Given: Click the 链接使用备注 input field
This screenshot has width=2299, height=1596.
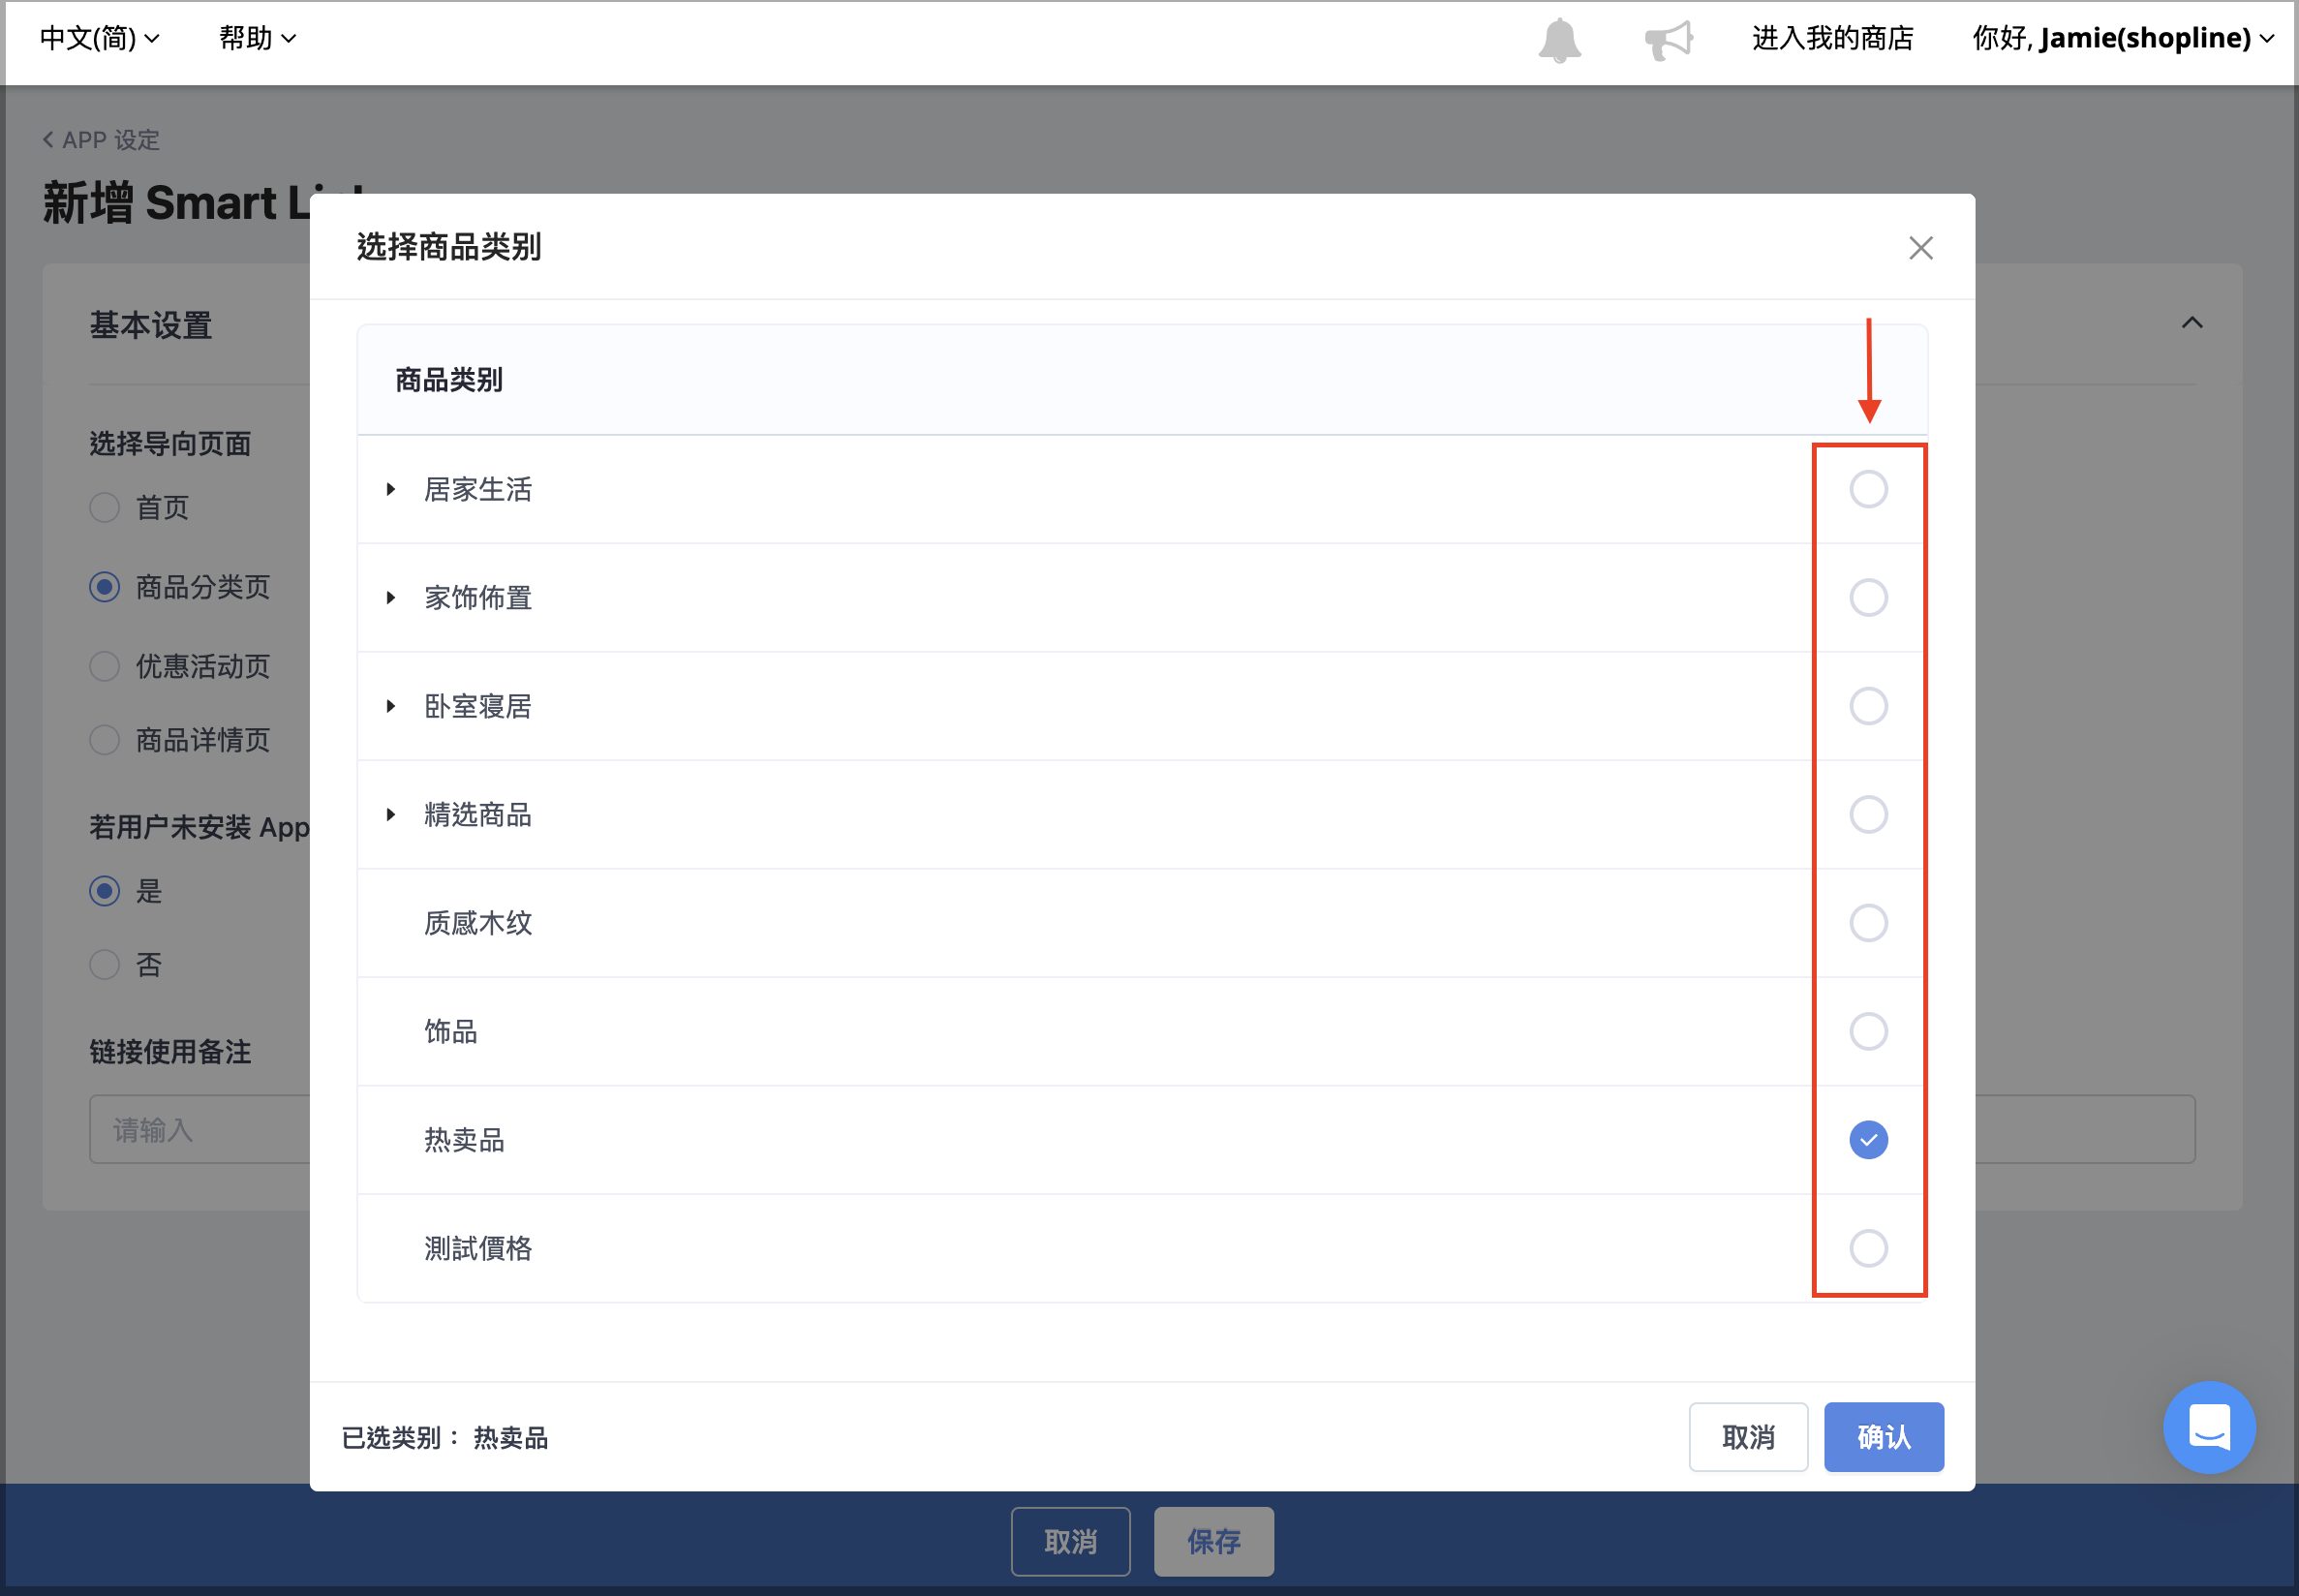Looking at the screenshot, I should pyautogui.click(x=1142, y=1129).
